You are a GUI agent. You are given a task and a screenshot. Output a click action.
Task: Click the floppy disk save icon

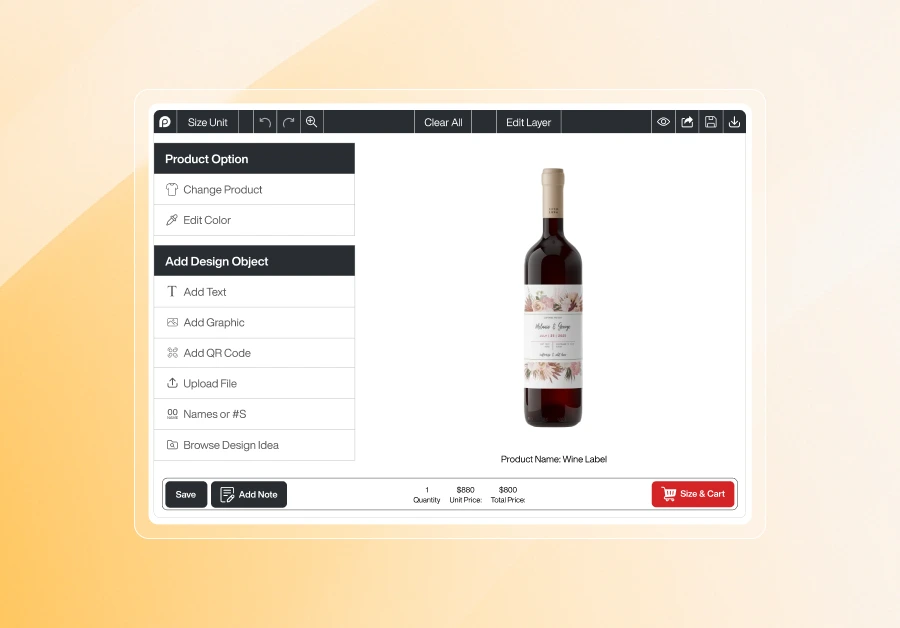pos(711,122)
